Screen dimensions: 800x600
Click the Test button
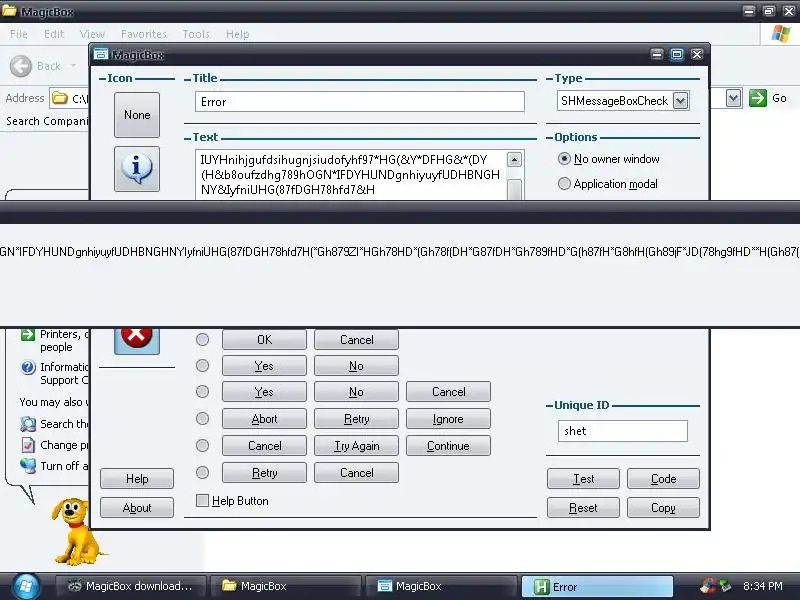(x=583, y=479)
